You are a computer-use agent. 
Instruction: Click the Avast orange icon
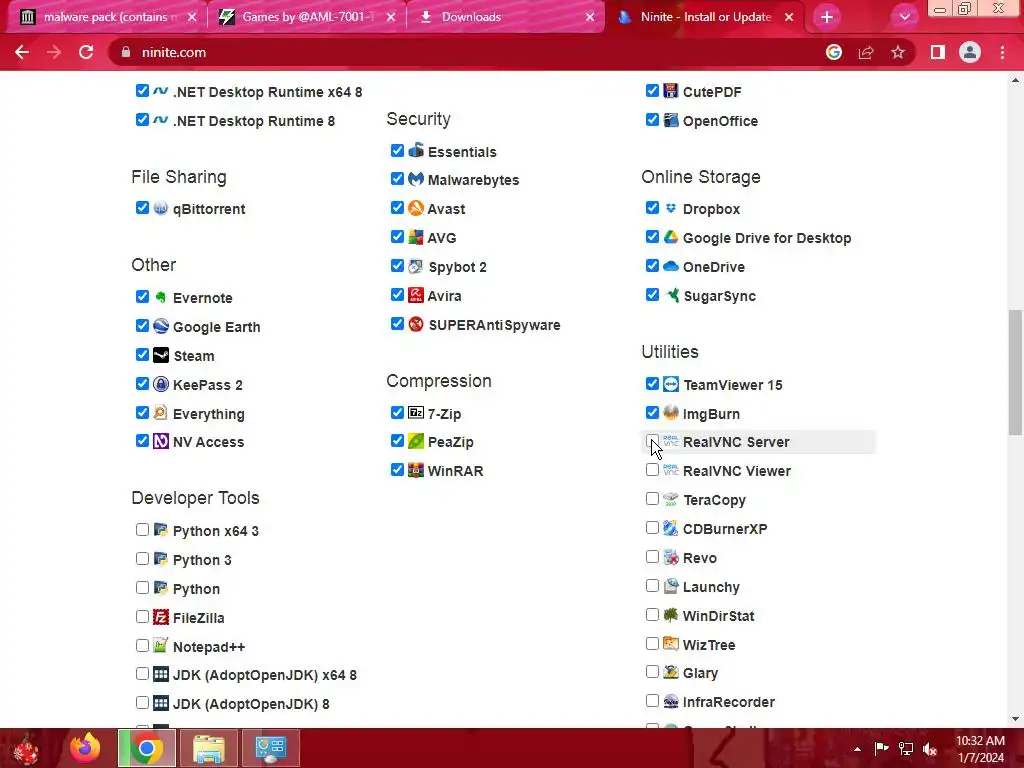tap(416, 208)
